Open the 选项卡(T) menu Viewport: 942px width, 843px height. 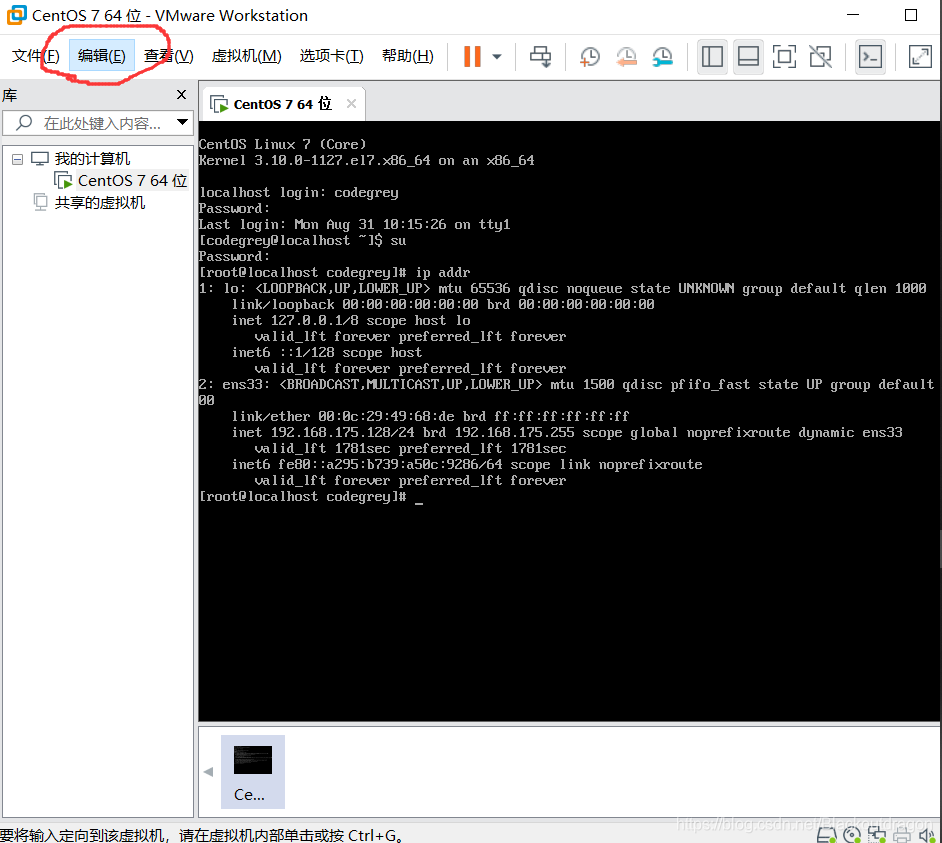point(332,56)
